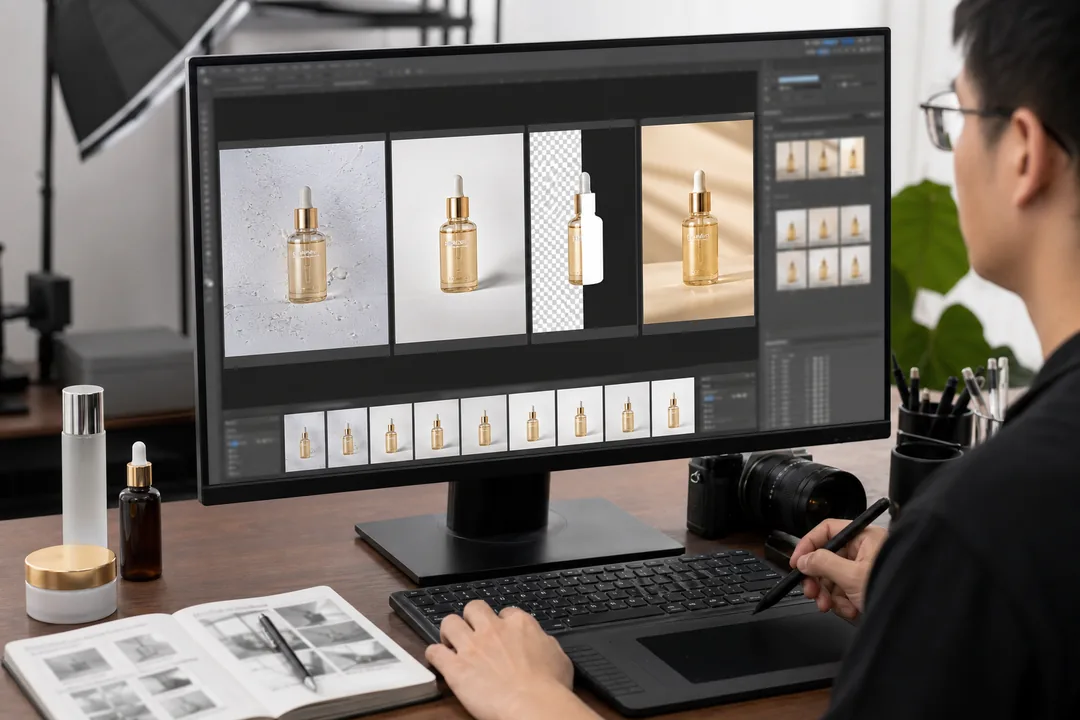The width and height of the screenshot is (1080, 720).
Task: Choose the left preset in right panel's three-thumbnail row
Action: point(791,161)
